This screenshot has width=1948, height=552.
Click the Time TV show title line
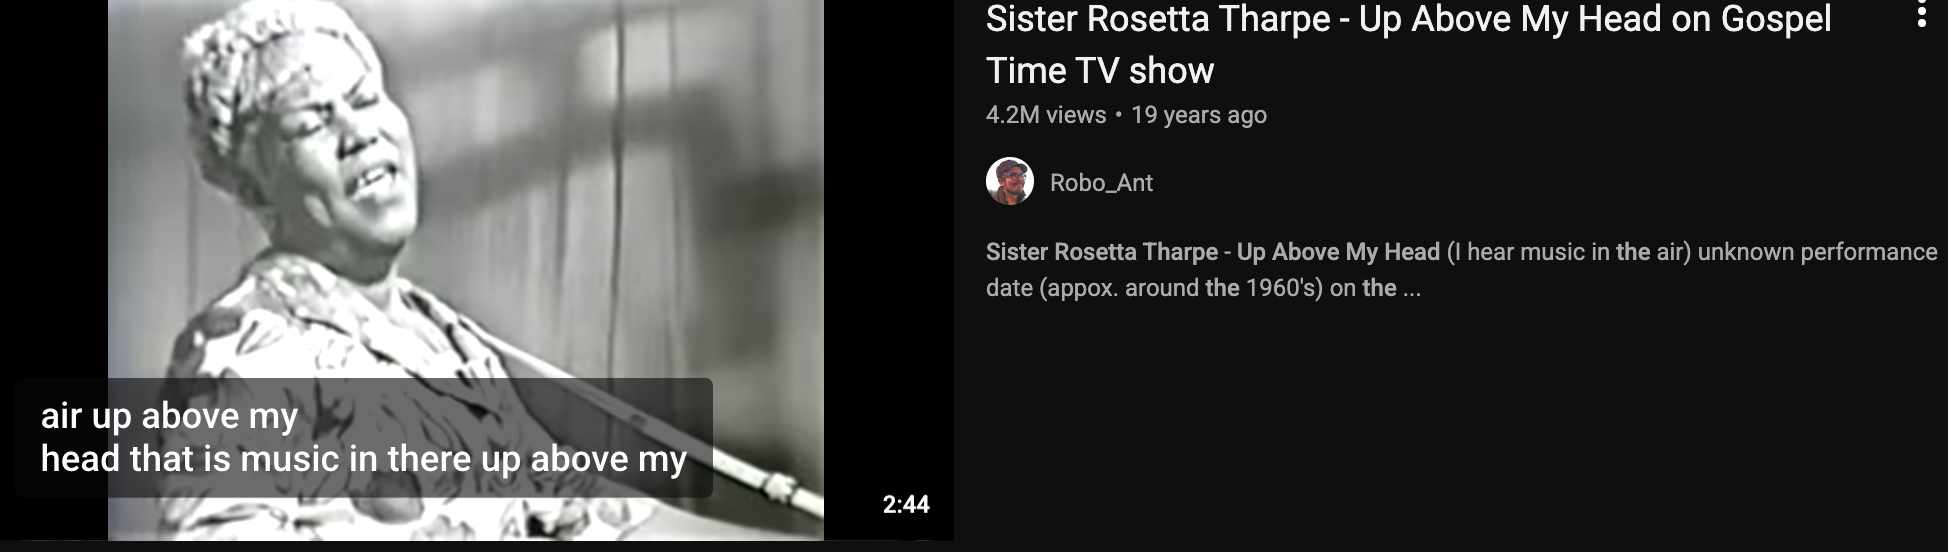point(1100,71)
